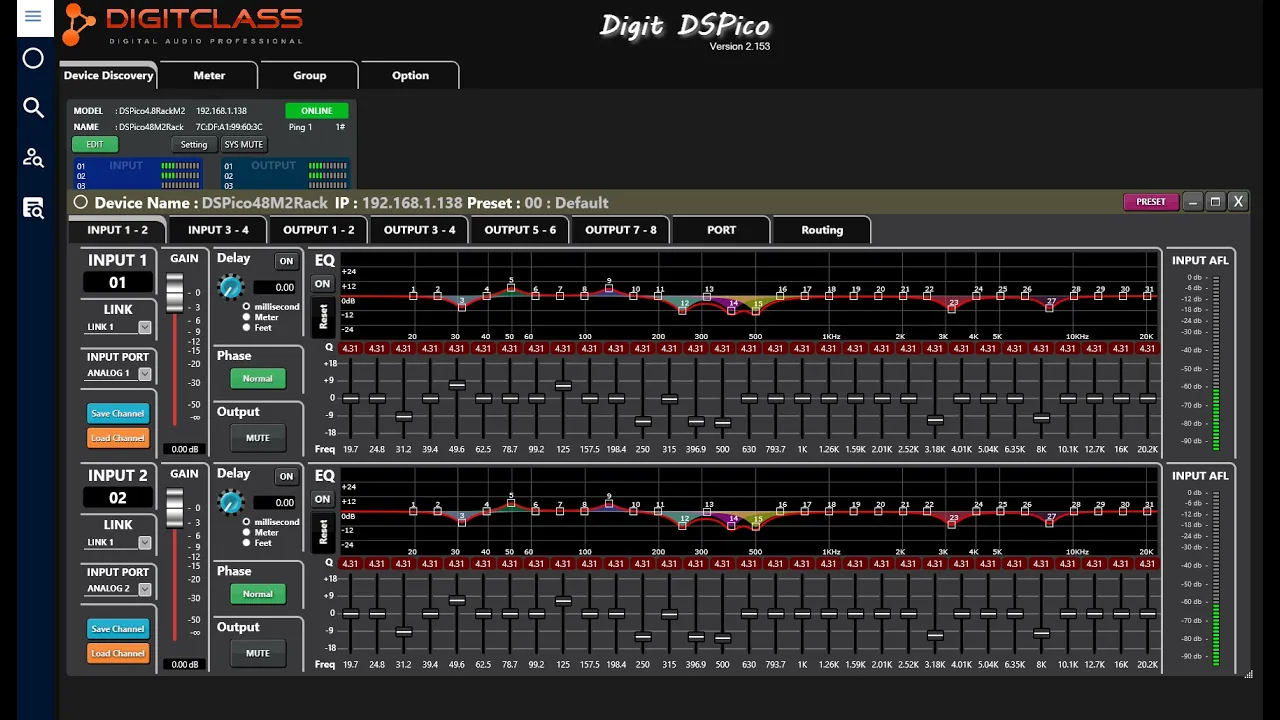
Task: Open device Setting button
Action: pos(194,145)
